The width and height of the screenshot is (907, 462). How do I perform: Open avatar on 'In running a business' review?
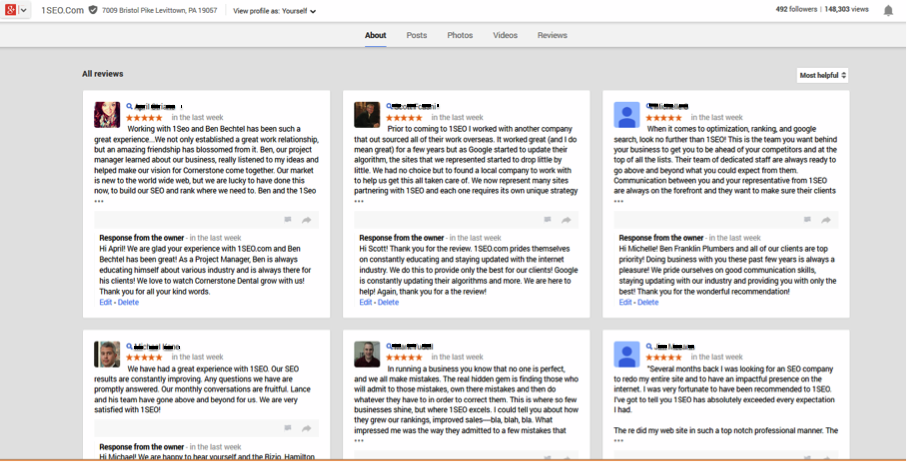(367, 354)
